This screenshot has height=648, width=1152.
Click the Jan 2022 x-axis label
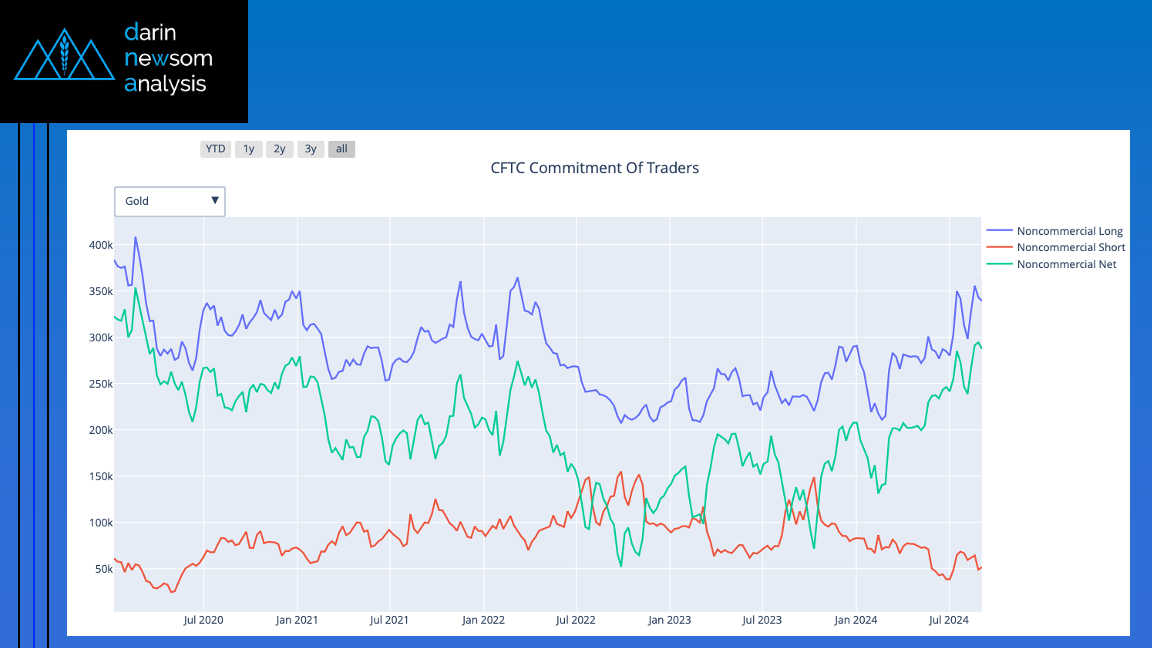(483, 620)
